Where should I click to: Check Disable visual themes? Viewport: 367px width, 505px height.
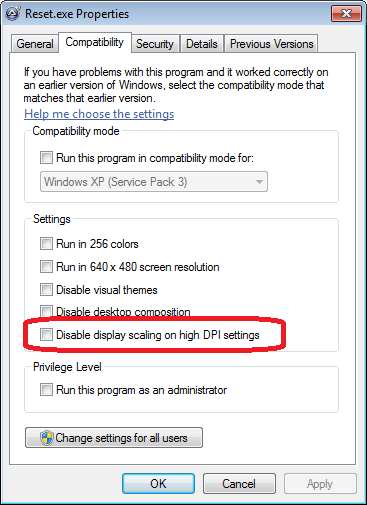[x=46, y=289]
